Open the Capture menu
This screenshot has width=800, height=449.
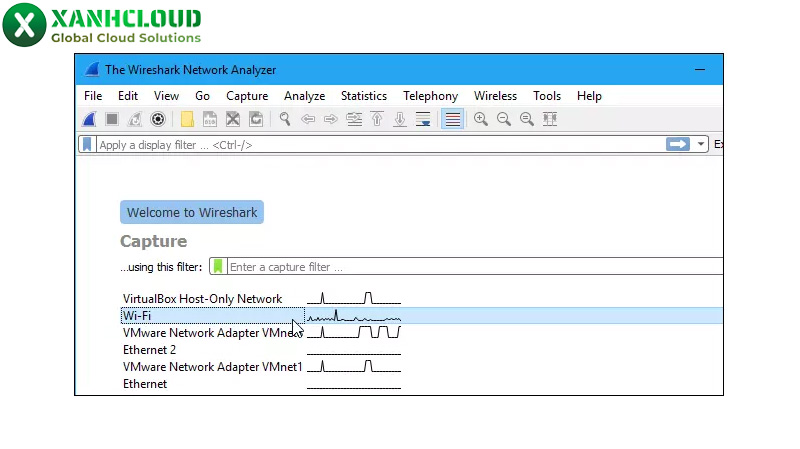[x=247, y=96]
